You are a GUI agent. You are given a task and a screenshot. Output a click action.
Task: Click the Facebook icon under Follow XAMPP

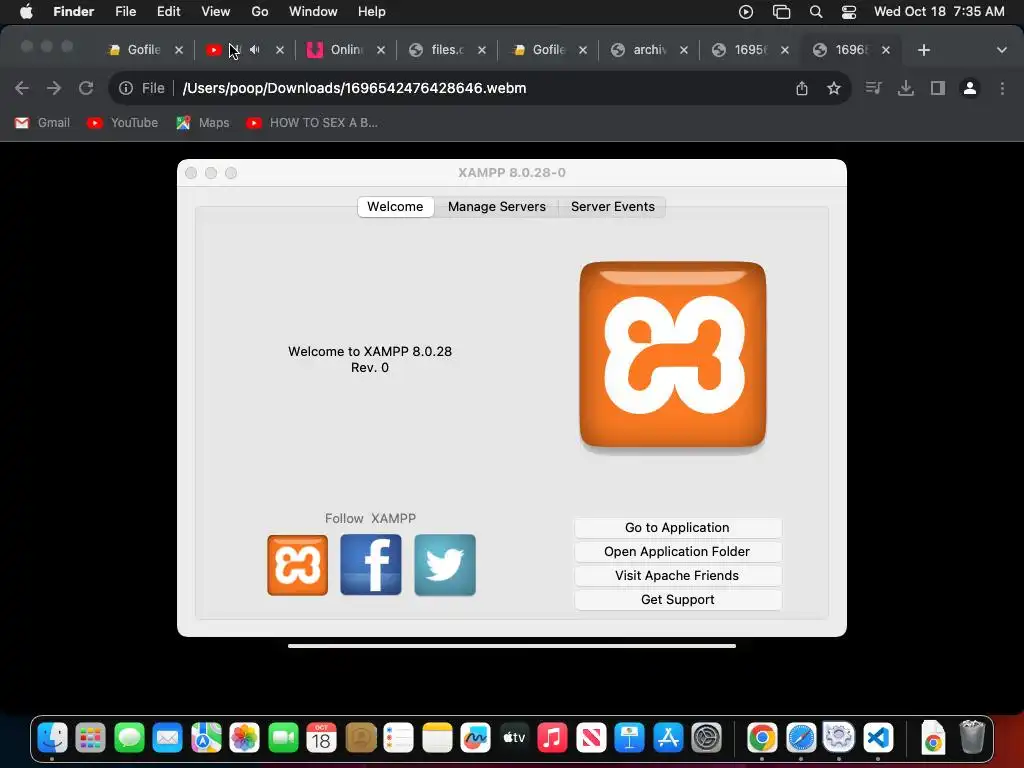pyautogui.click(x=371, y=565)
